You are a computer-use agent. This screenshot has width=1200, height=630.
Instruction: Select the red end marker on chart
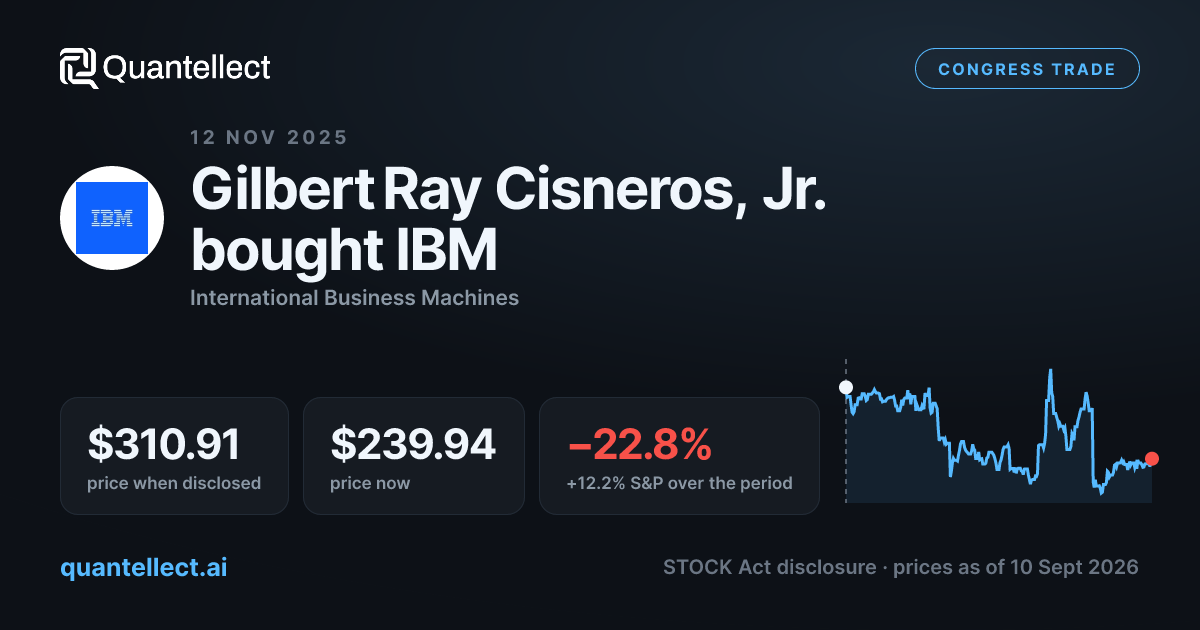pyautogui.click(x=1152, y=459)
